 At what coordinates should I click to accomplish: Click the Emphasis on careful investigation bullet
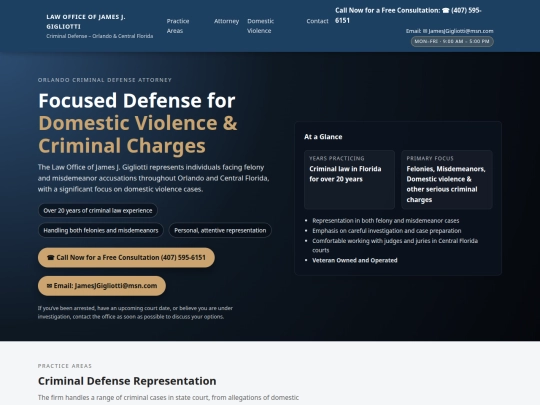(387, 230)
